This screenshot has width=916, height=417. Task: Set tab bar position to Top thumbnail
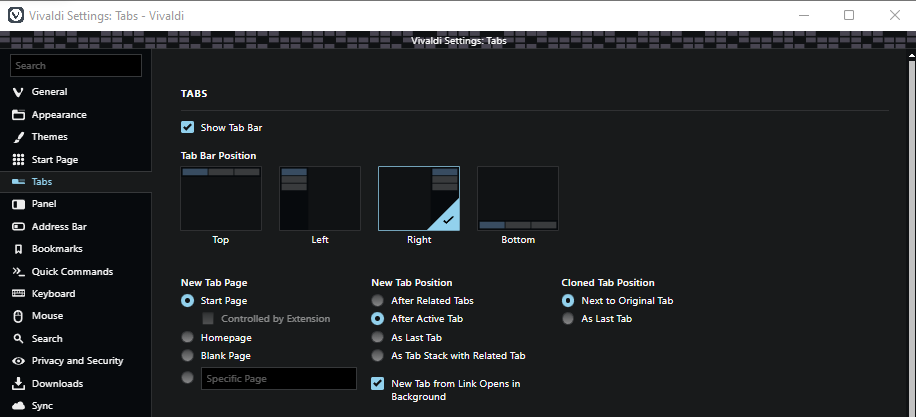tap(221, 199)
